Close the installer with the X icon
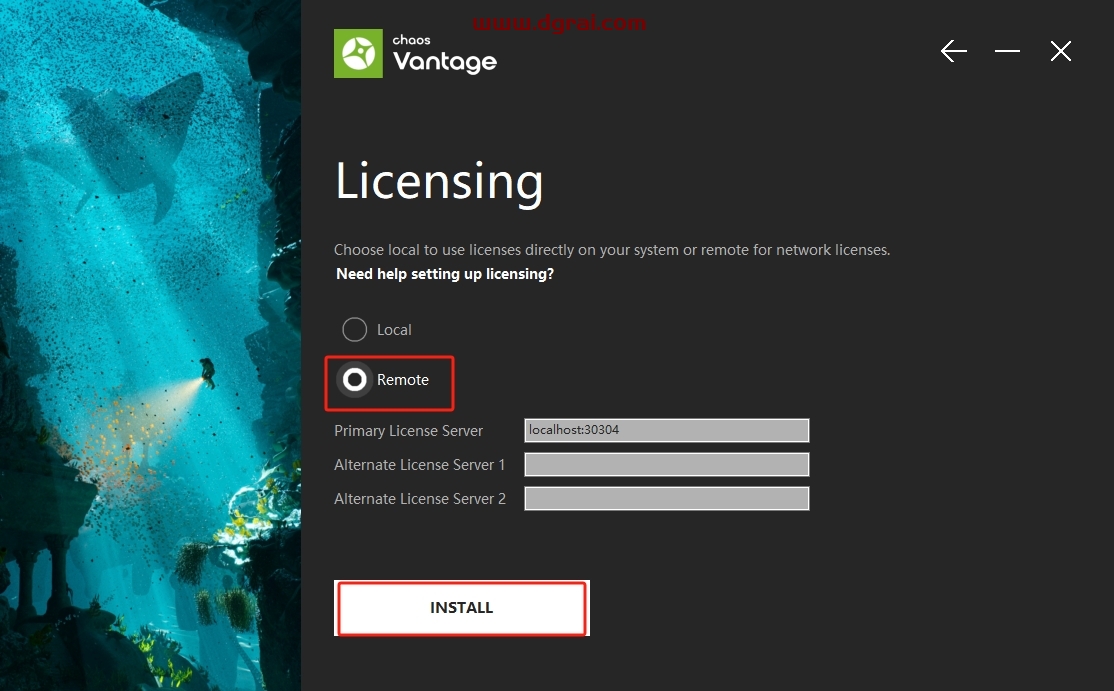 coord(1061,52)
